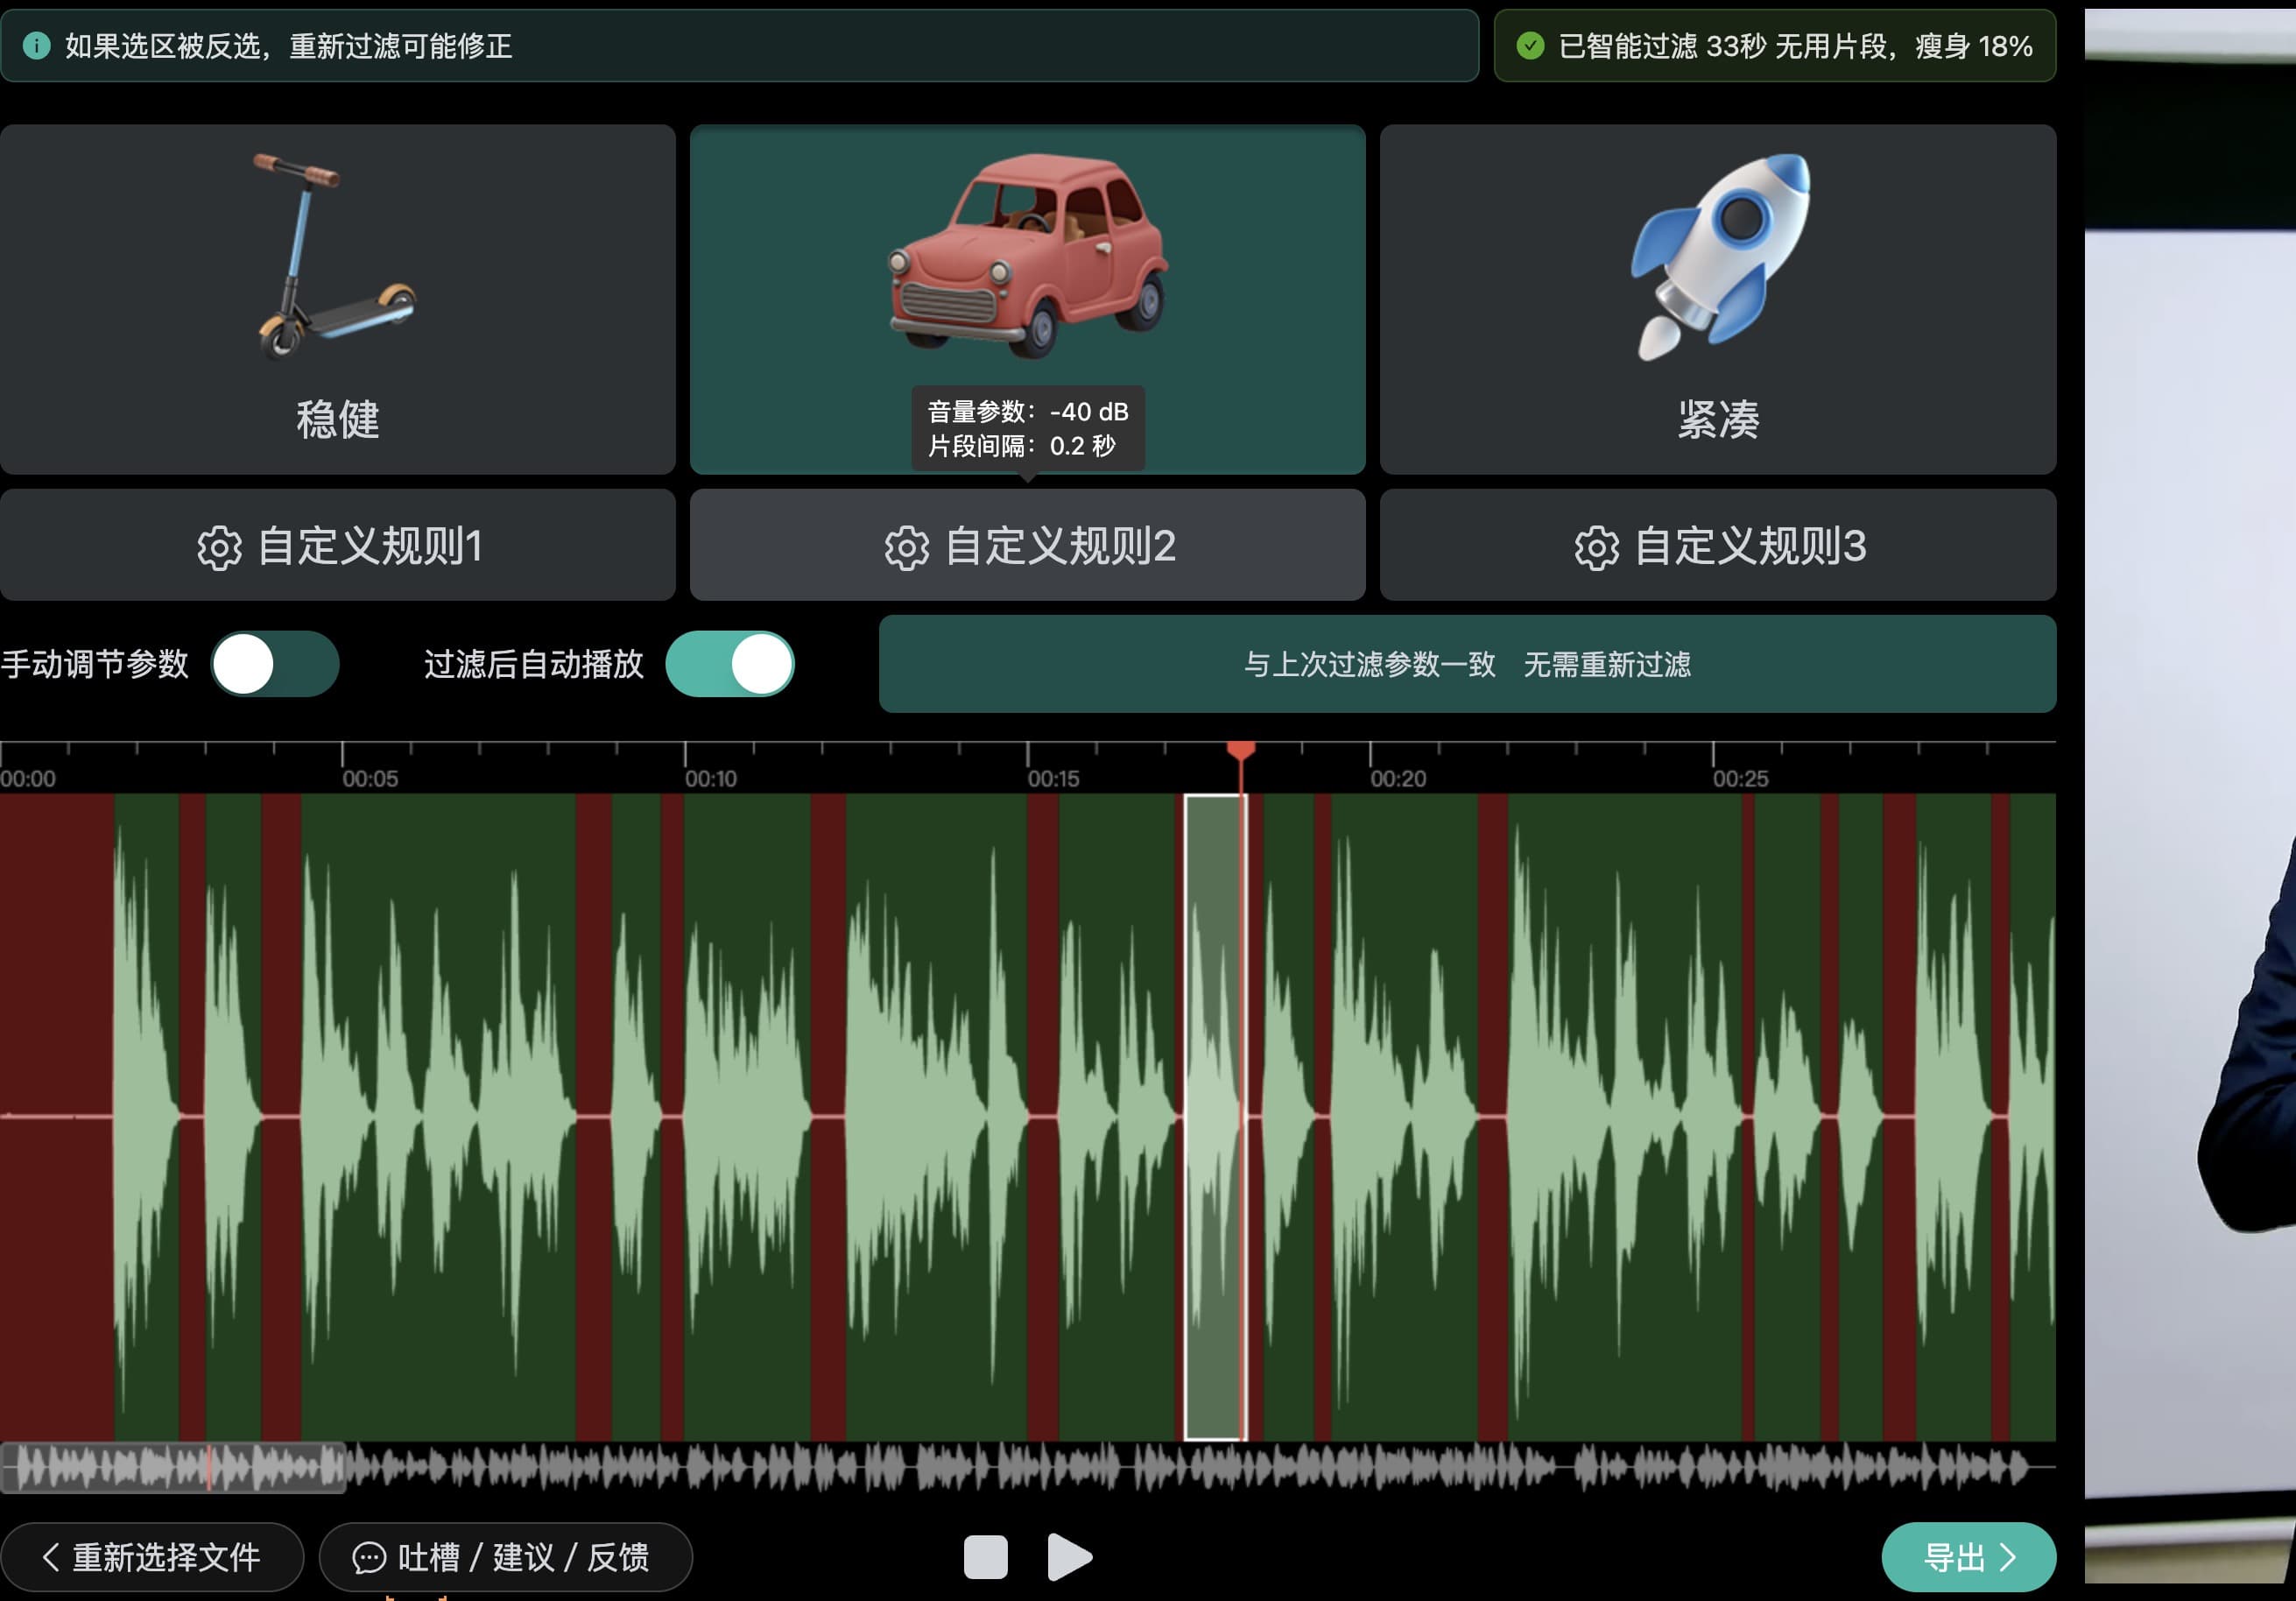2296x1601 pixels.
Task: Click gear icon of 自定义规则1
Action: [x=219, y=548]
